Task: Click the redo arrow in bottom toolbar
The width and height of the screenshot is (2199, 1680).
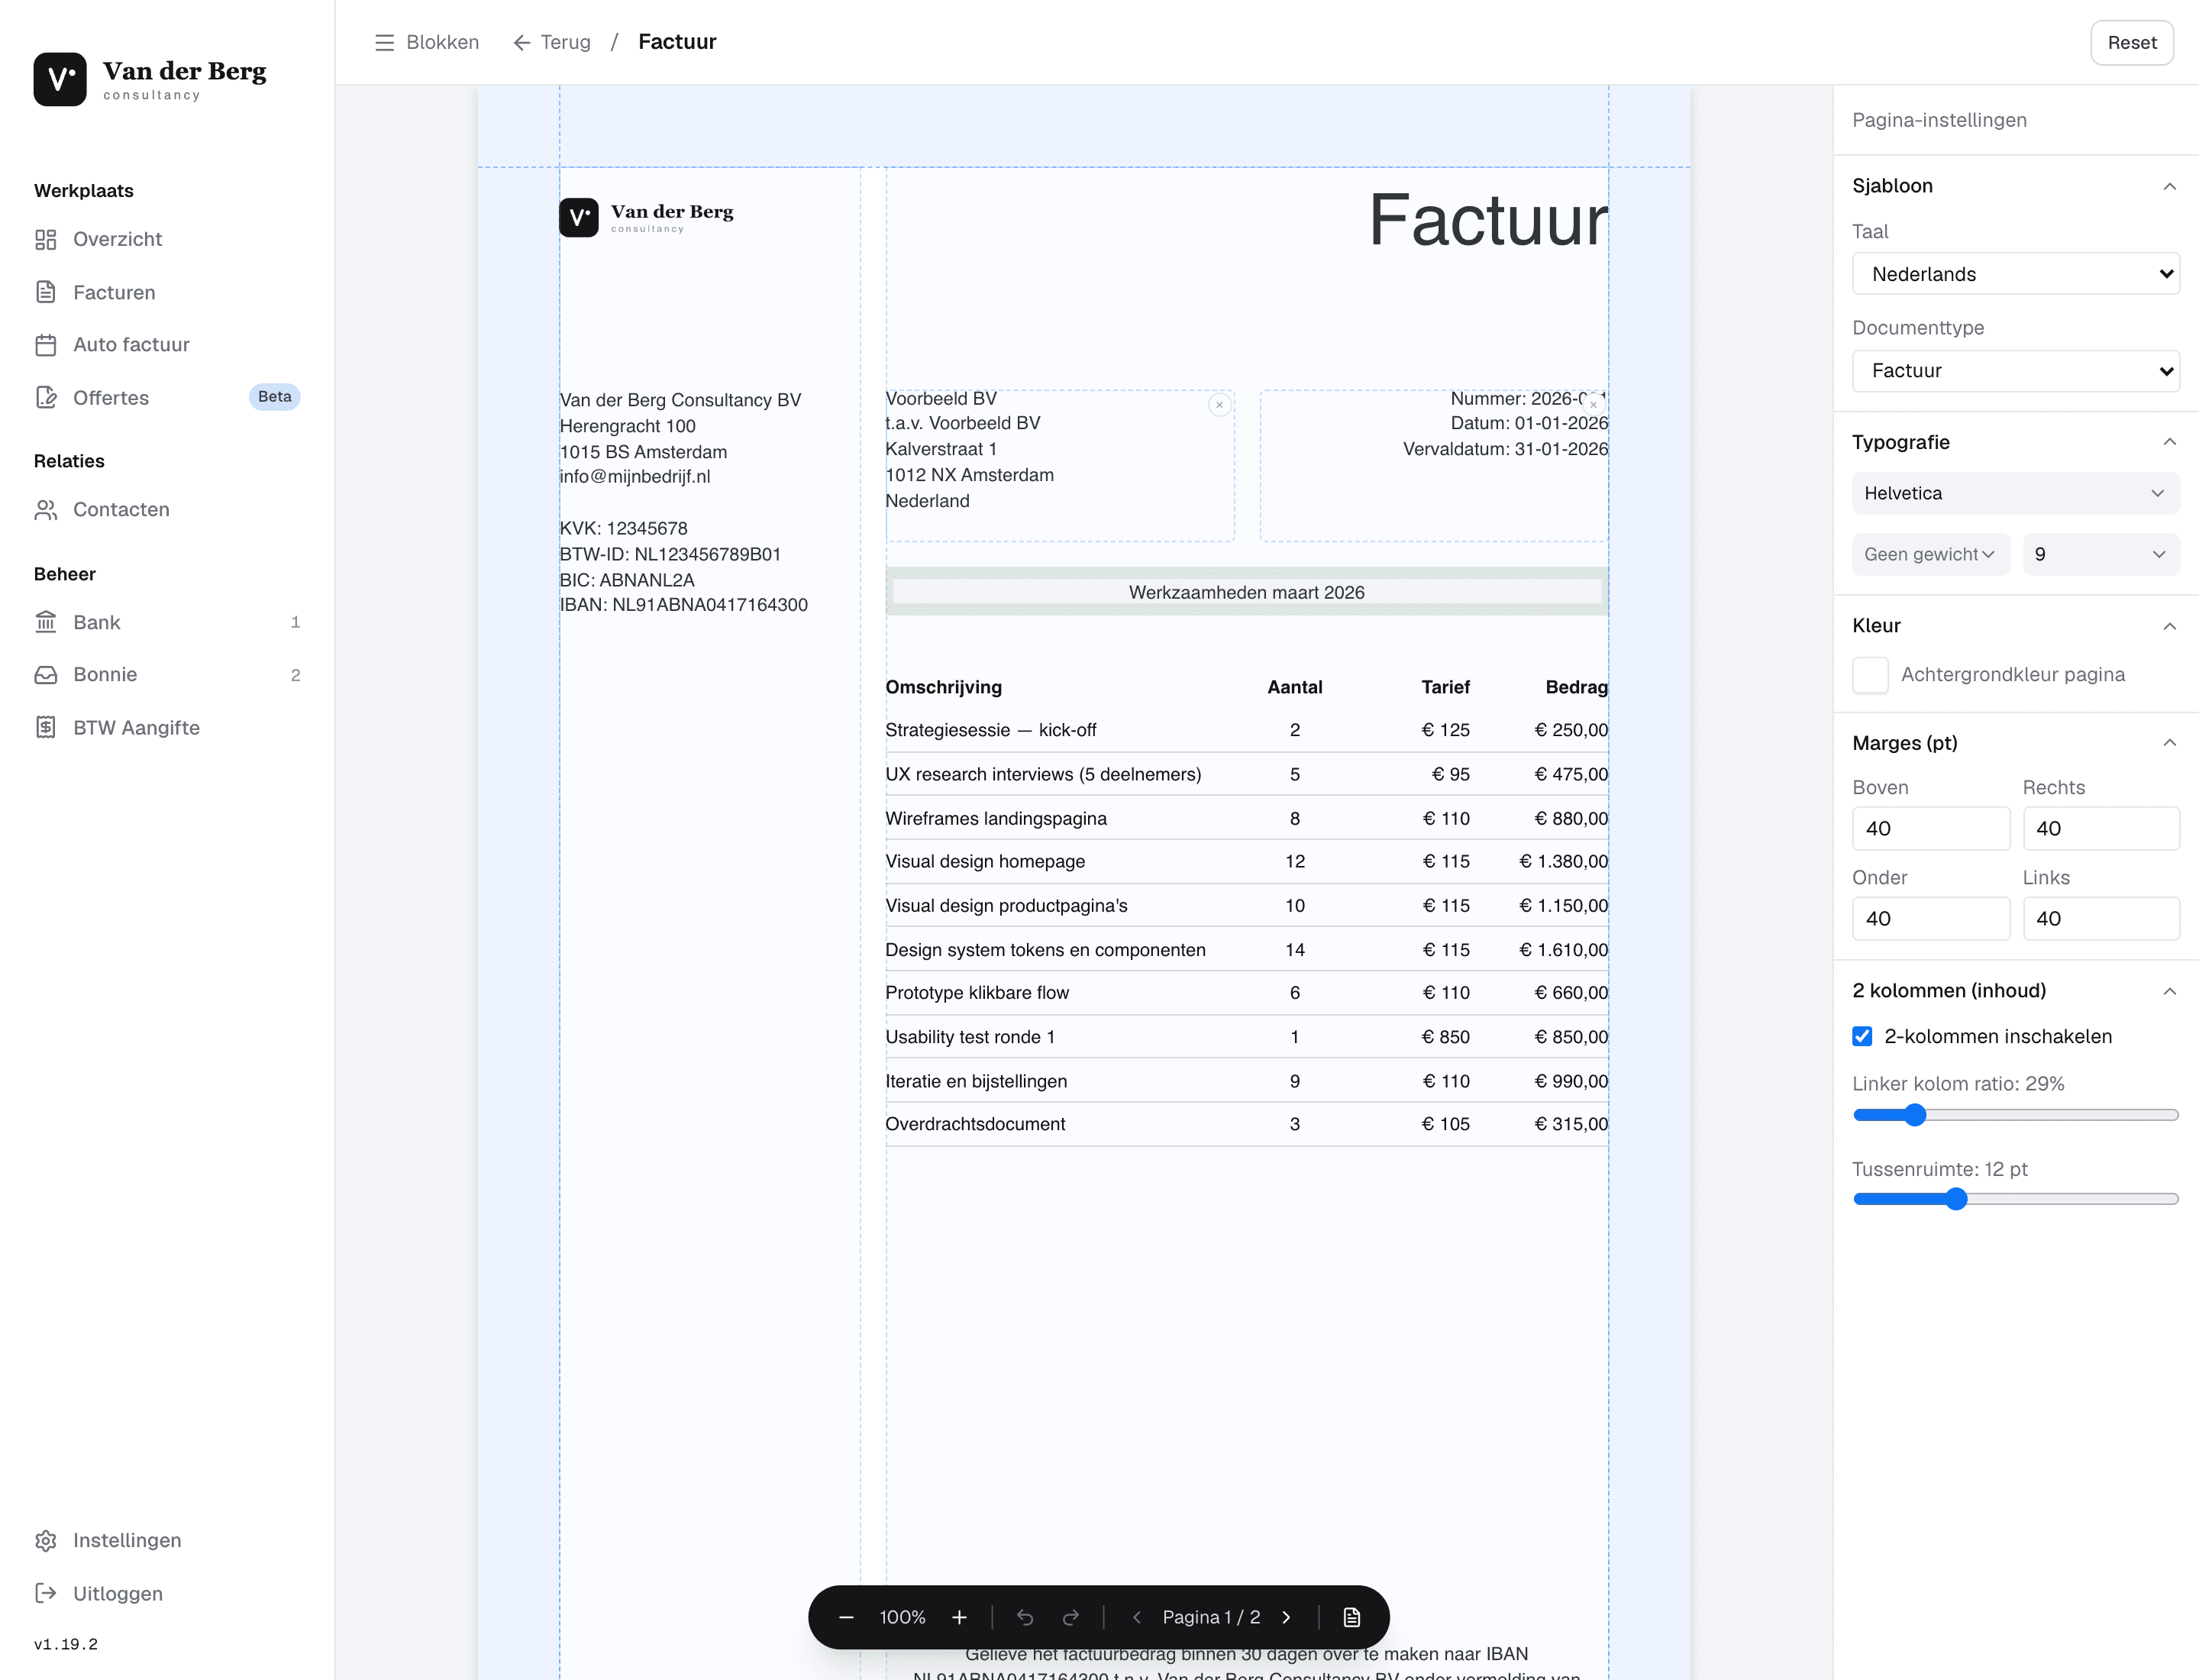Action: coord(1071,1617)
